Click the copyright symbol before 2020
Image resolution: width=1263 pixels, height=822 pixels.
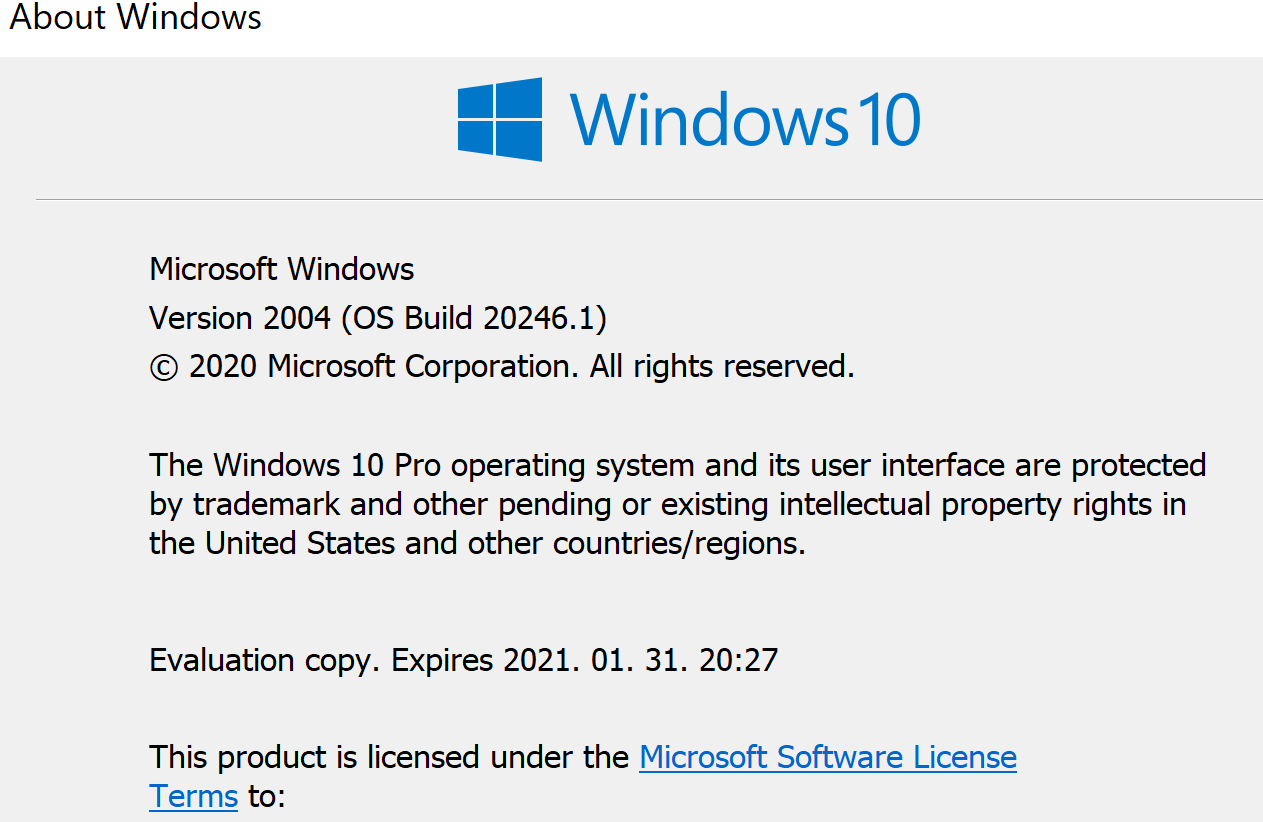pos(163,368)
